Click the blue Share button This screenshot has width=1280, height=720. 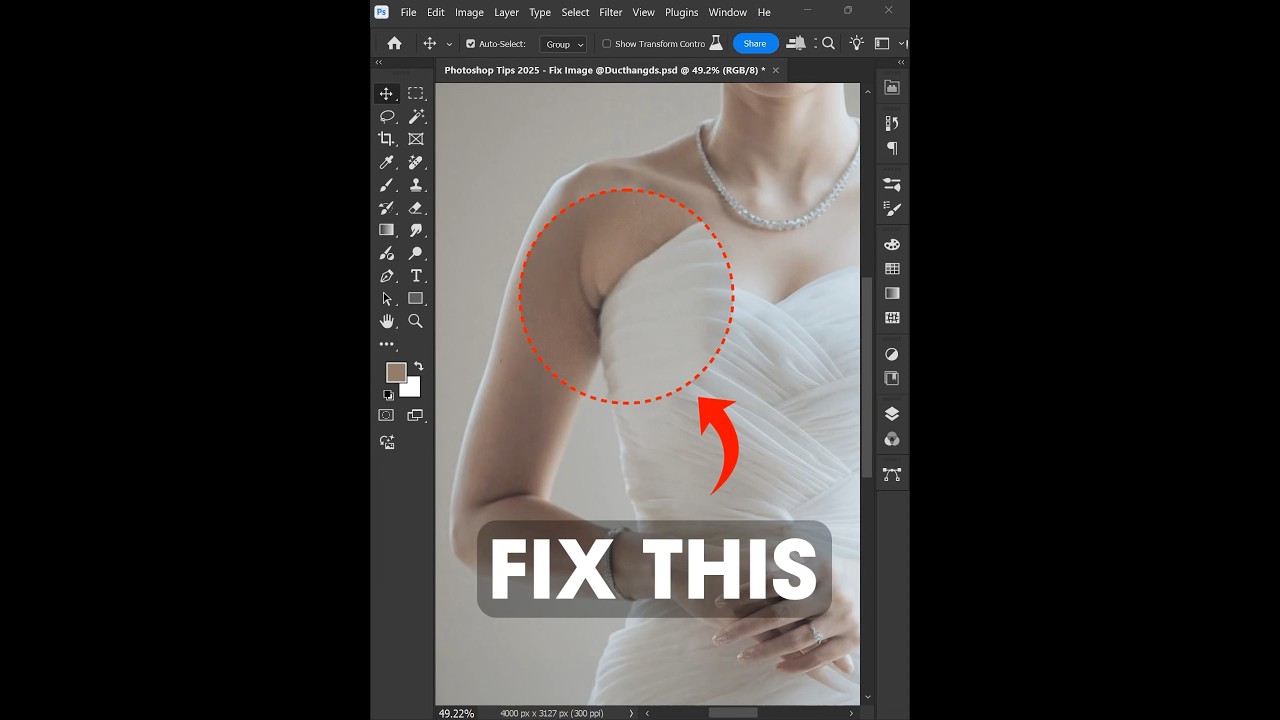click(755, 44)
